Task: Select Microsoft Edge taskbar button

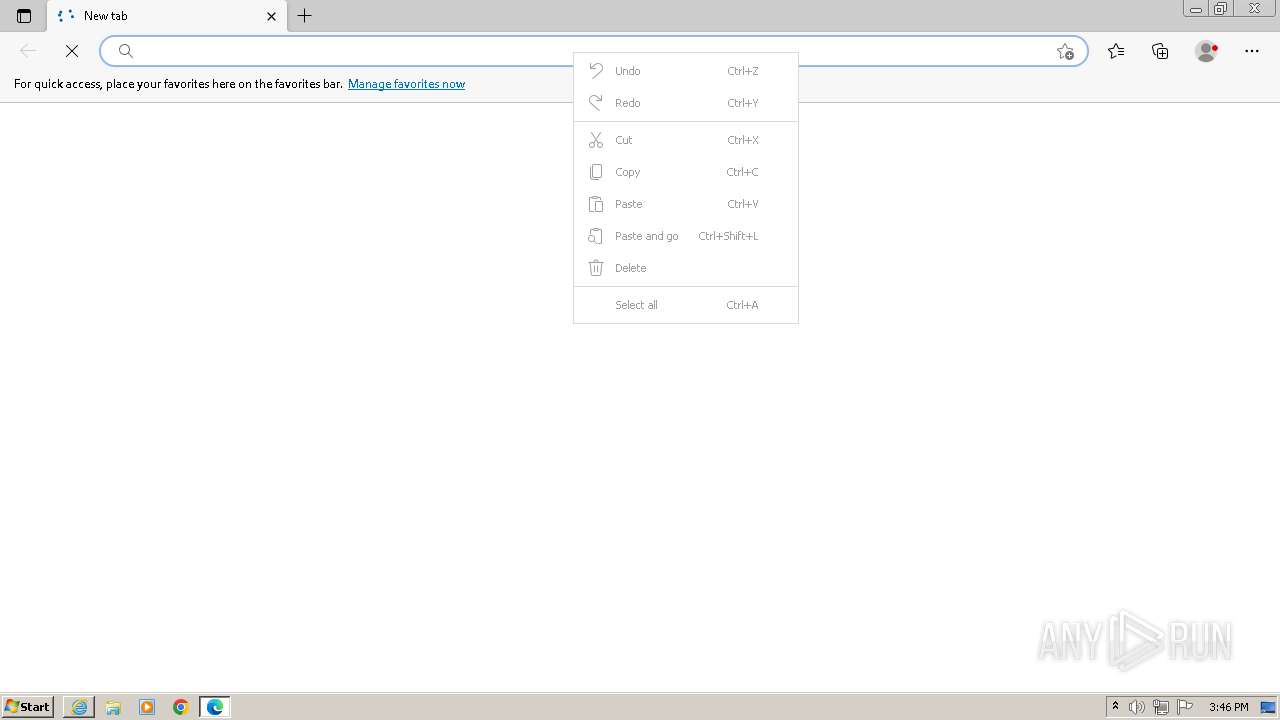Action: pos(215,707)
